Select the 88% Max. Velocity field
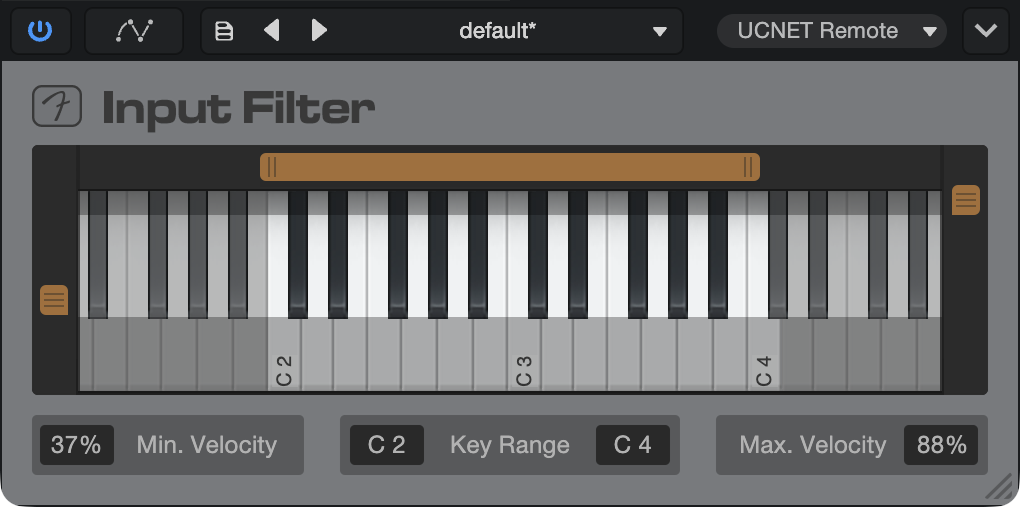Screen dimensions: 1020x507 tap(941, 445)
